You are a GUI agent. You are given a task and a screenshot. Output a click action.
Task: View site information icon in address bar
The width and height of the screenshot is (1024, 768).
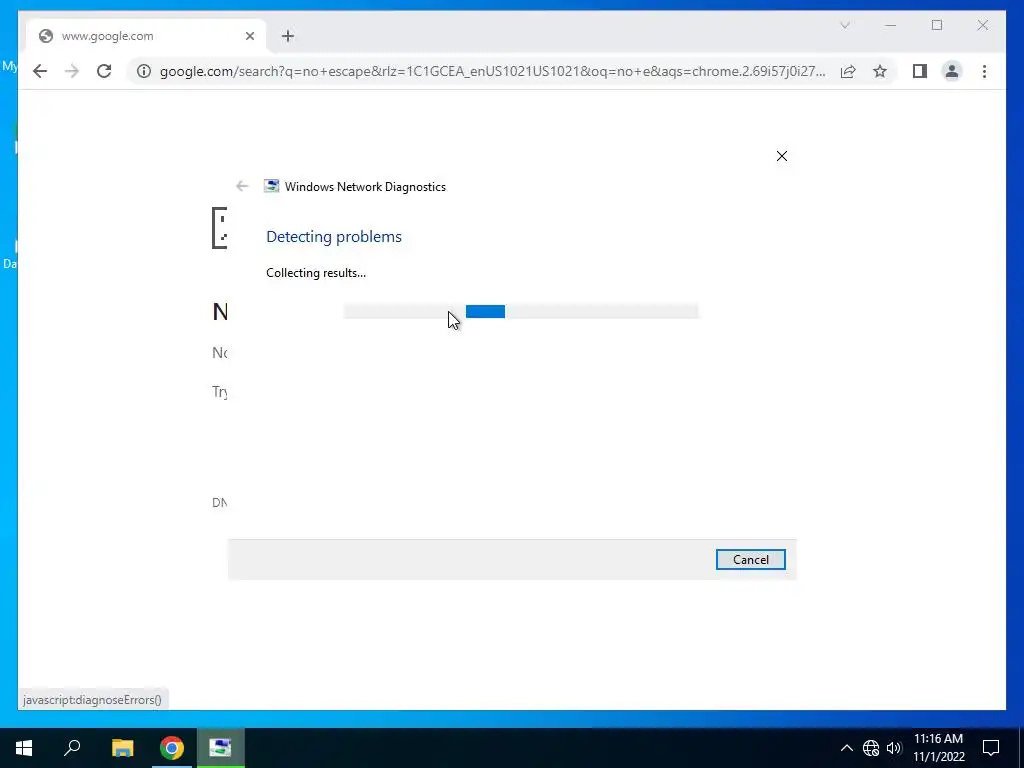[x=144, y=71]
